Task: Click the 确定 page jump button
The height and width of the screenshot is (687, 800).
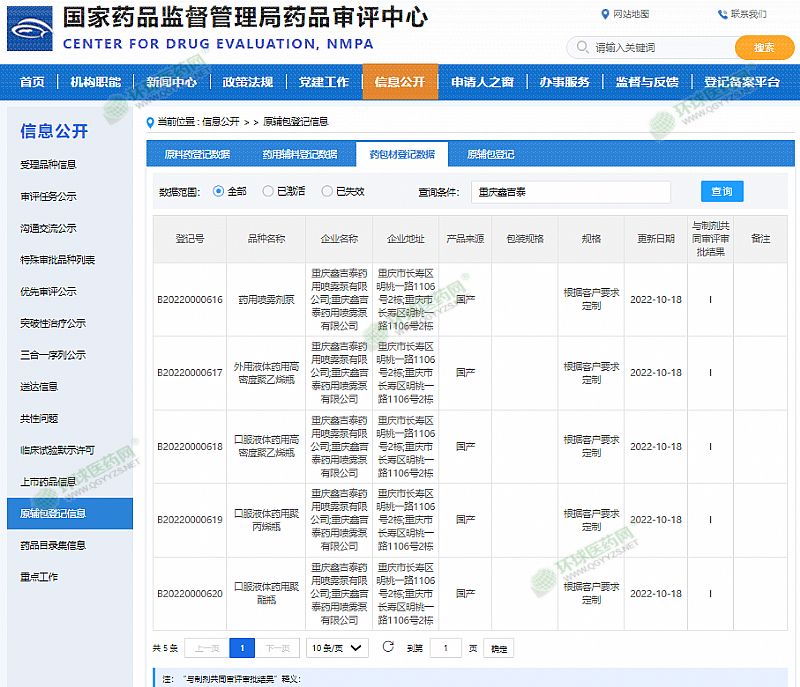Action: coord(498,648)
